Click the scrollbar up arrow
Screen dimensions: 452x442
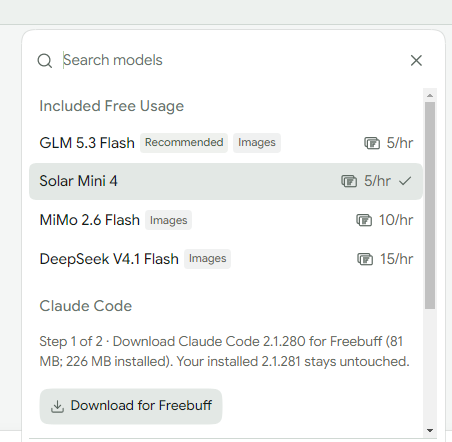click(x=430, y=96)
